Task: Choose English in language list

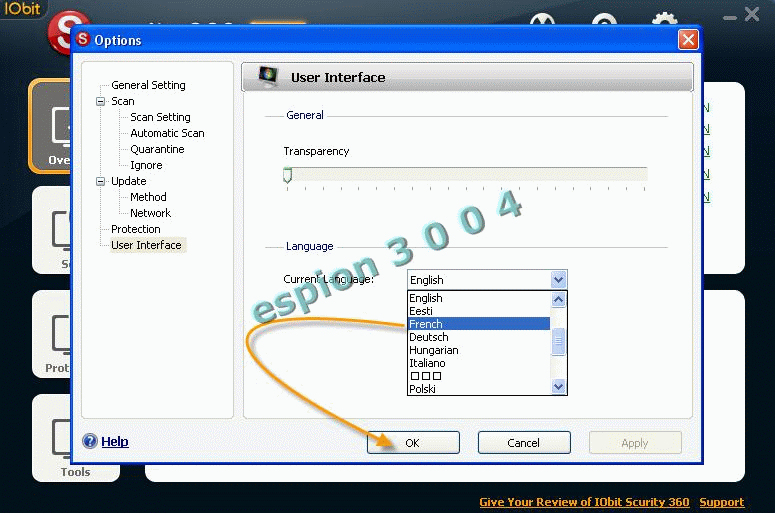Action: (478, 298)
